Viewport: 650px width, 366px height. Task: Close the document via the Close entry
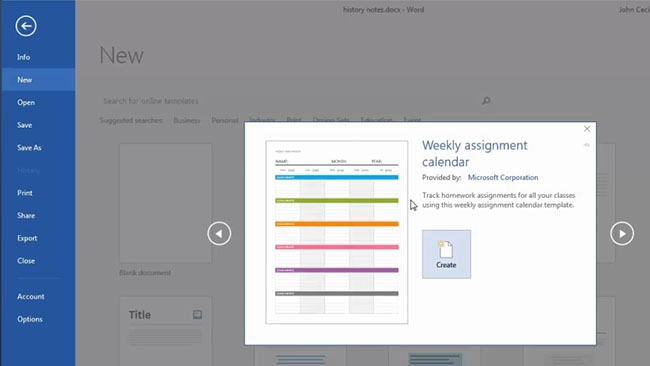pos(26,261)
